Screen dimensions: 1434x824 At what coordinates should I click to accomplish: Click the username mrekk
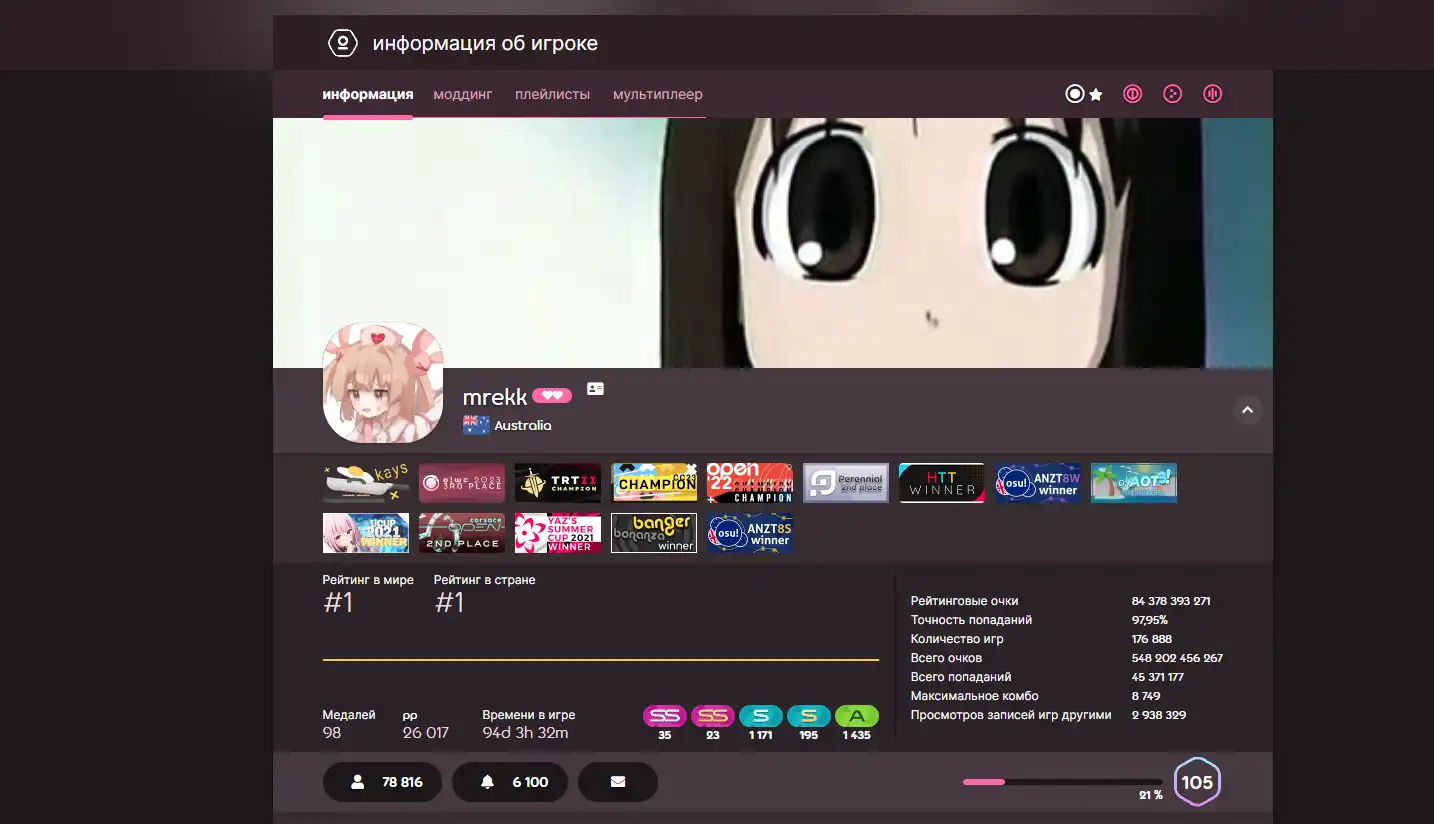point(495,397)
